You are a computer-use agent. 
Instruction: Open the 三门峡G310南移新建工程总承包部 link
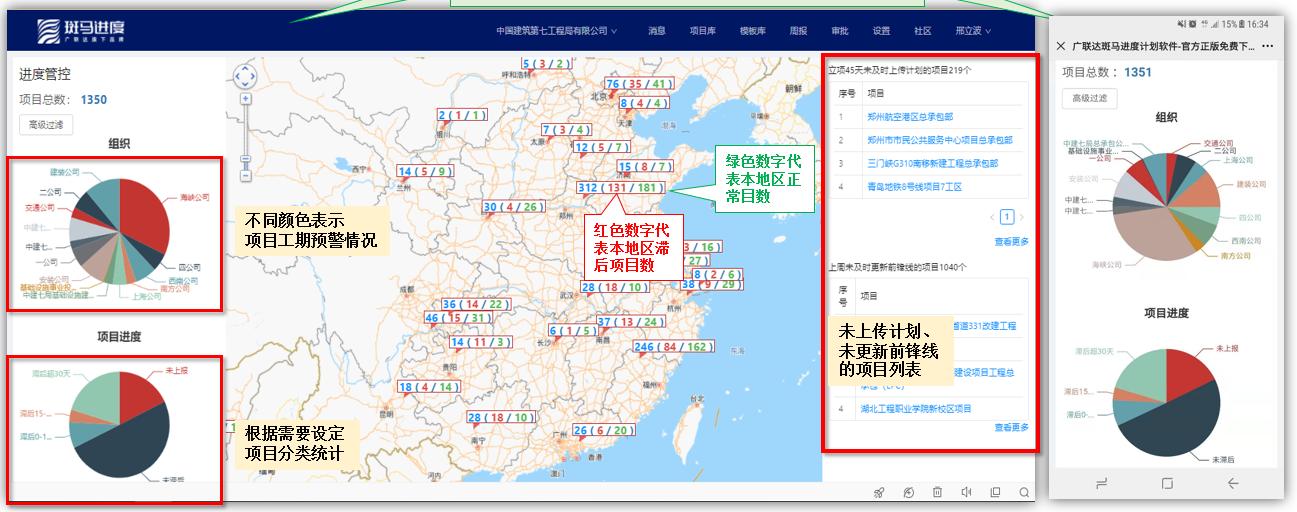pos(932,163)
